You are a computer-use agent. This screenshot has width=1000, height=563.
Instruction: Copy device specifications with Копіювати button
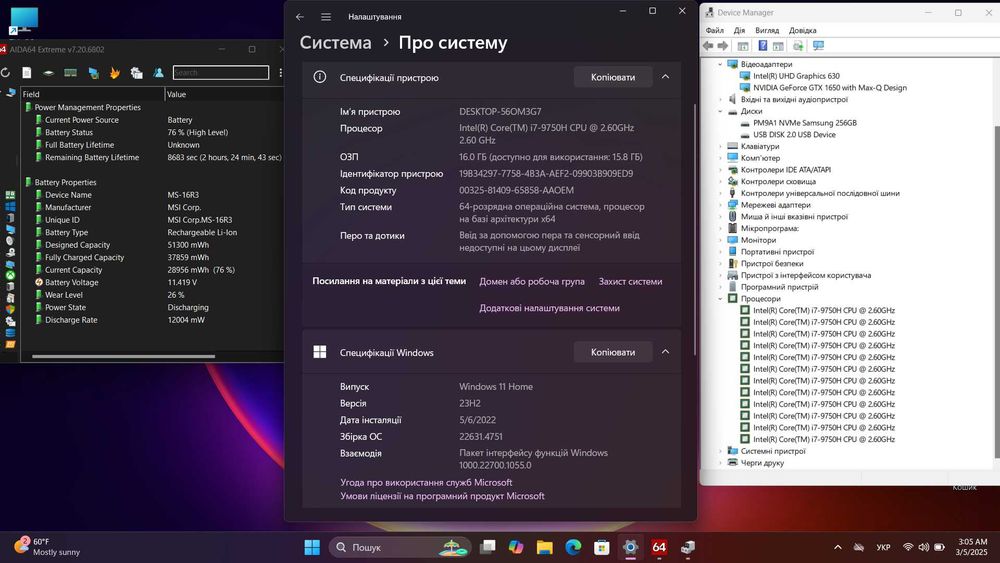pyautogui.click(x=613, y=77)
